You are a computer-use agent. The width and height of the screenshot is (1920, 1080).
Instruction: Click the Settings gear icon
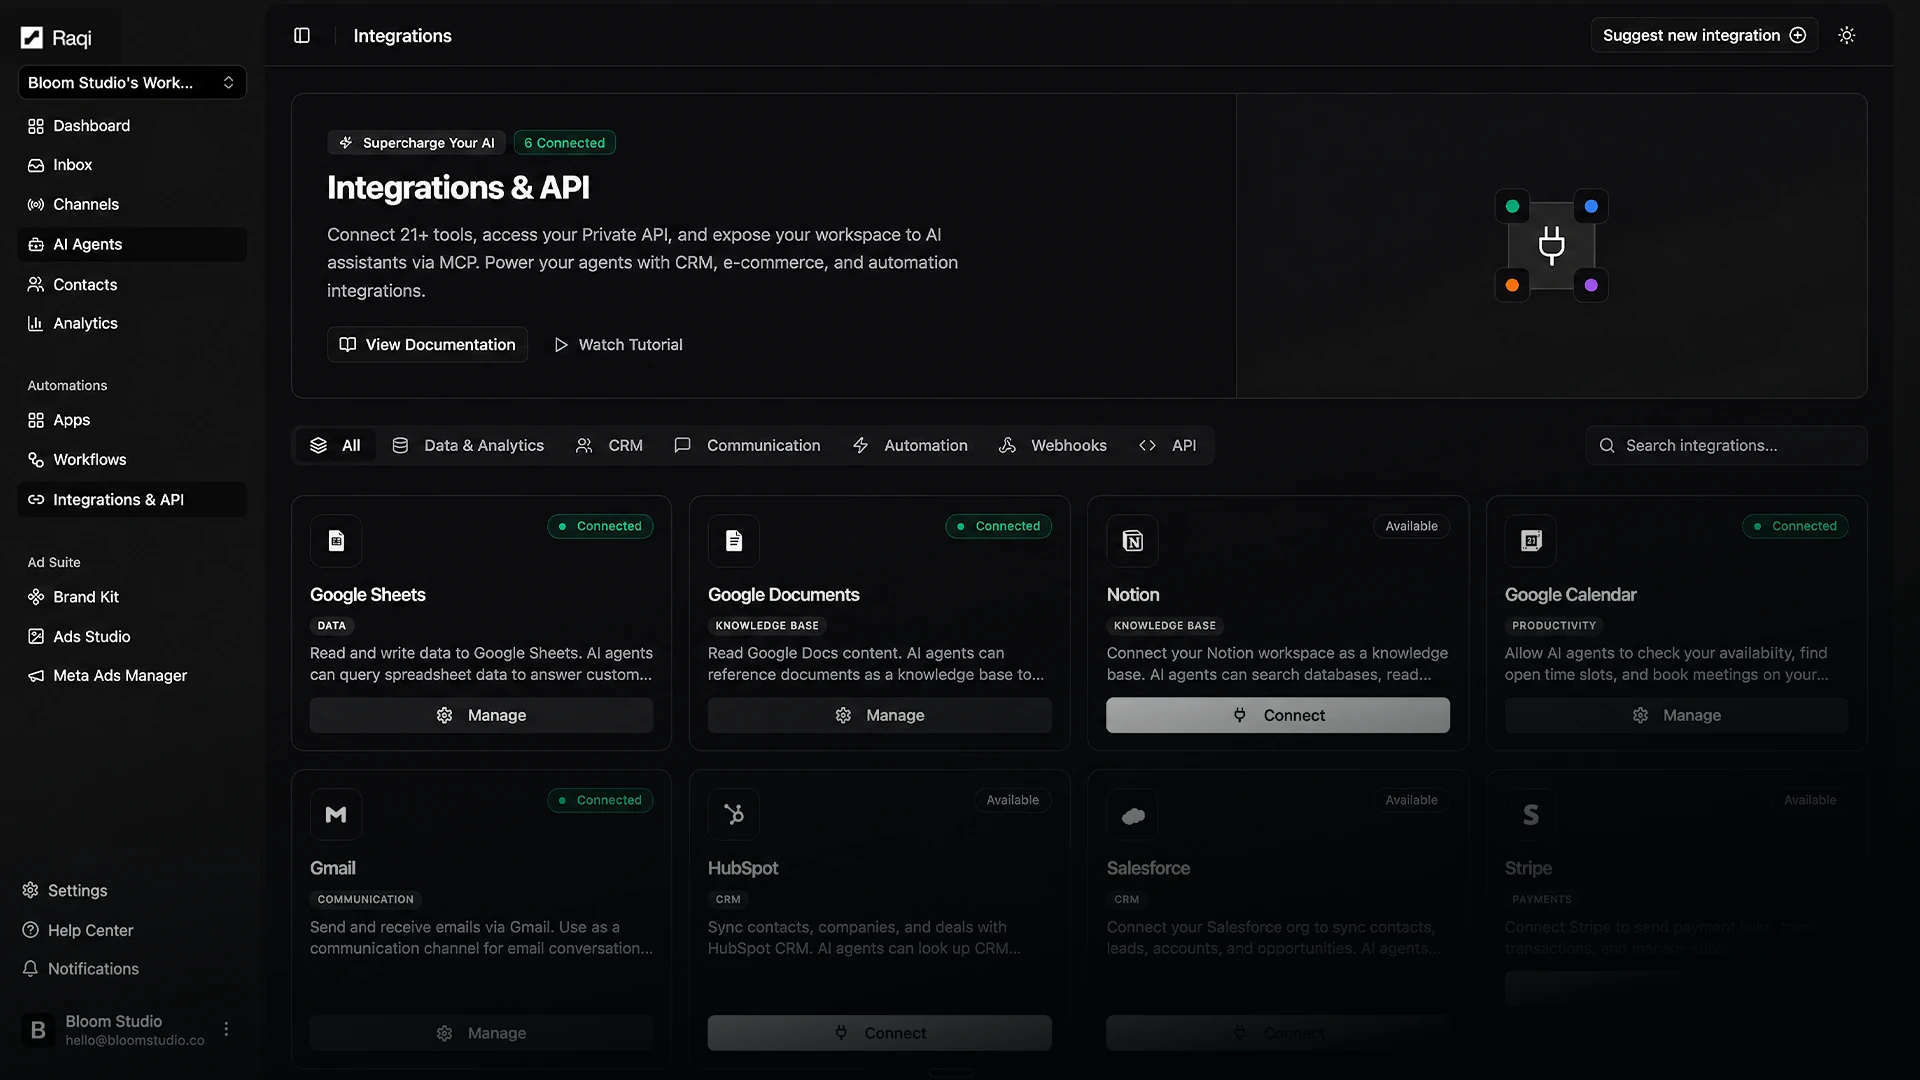(31, 891)
